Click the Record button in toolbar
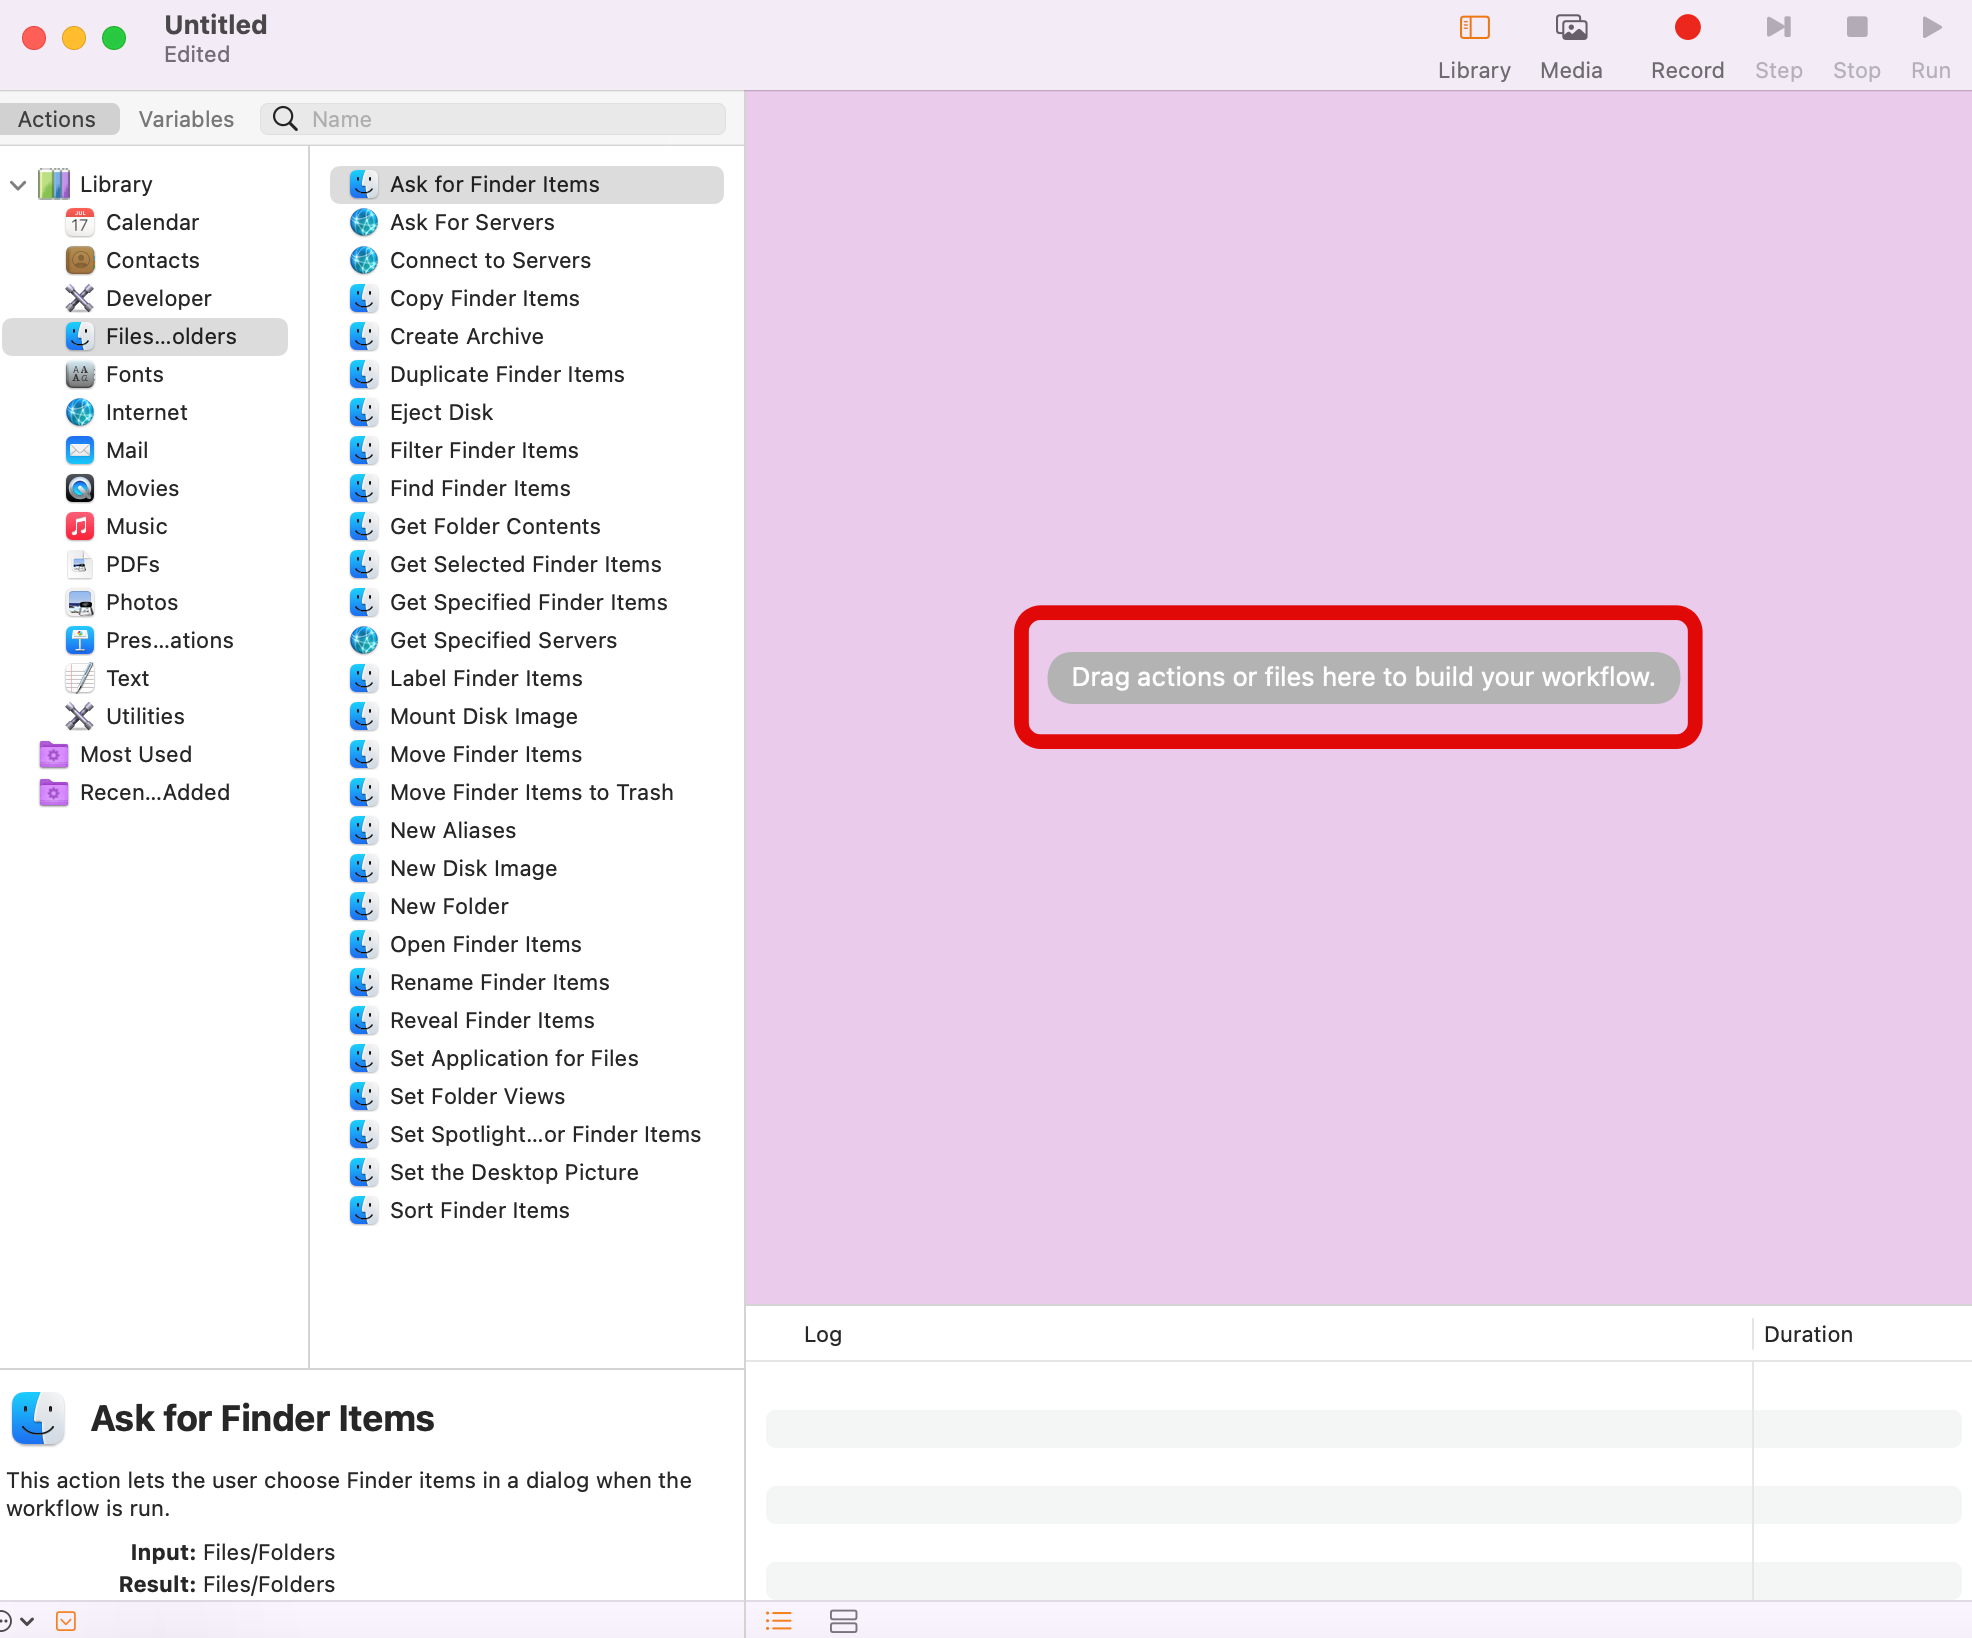Screen dimensions: 1972x1638 click(x=1686, y=28)
